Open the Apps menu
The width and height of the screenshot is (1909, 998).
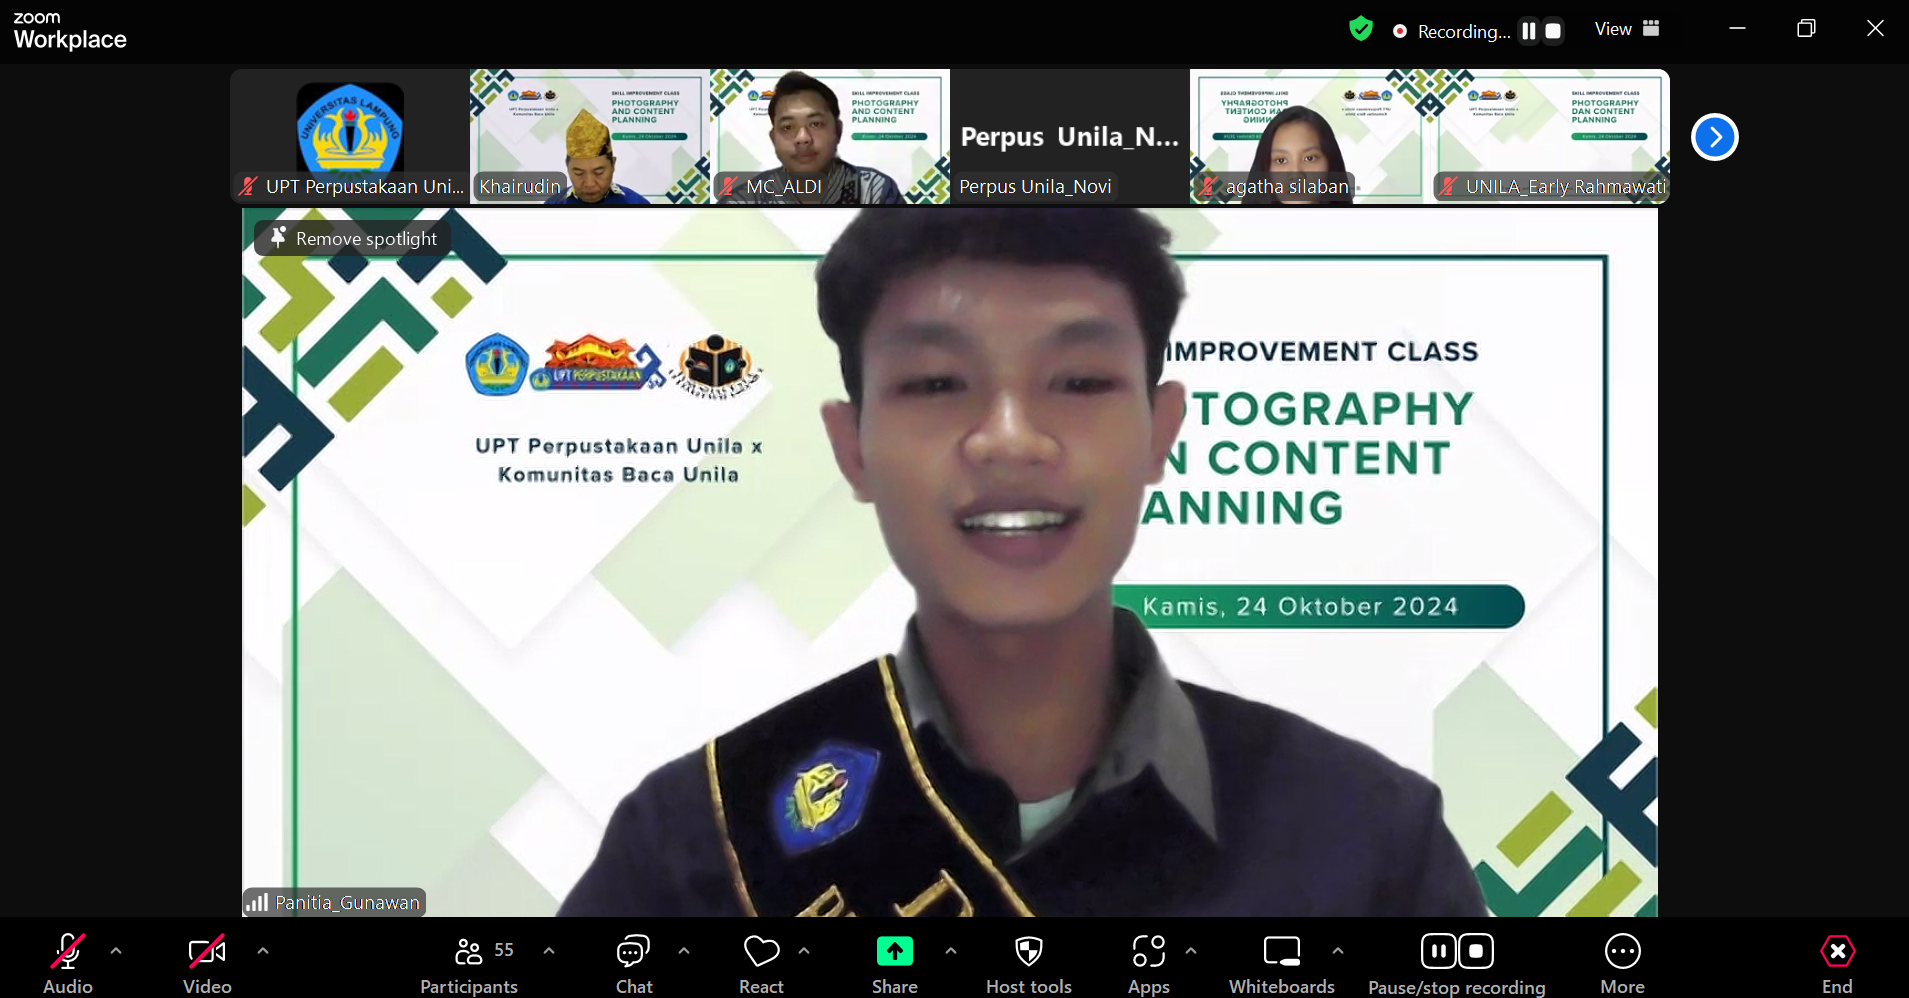pyautogui.click(x=1148, y=964)
